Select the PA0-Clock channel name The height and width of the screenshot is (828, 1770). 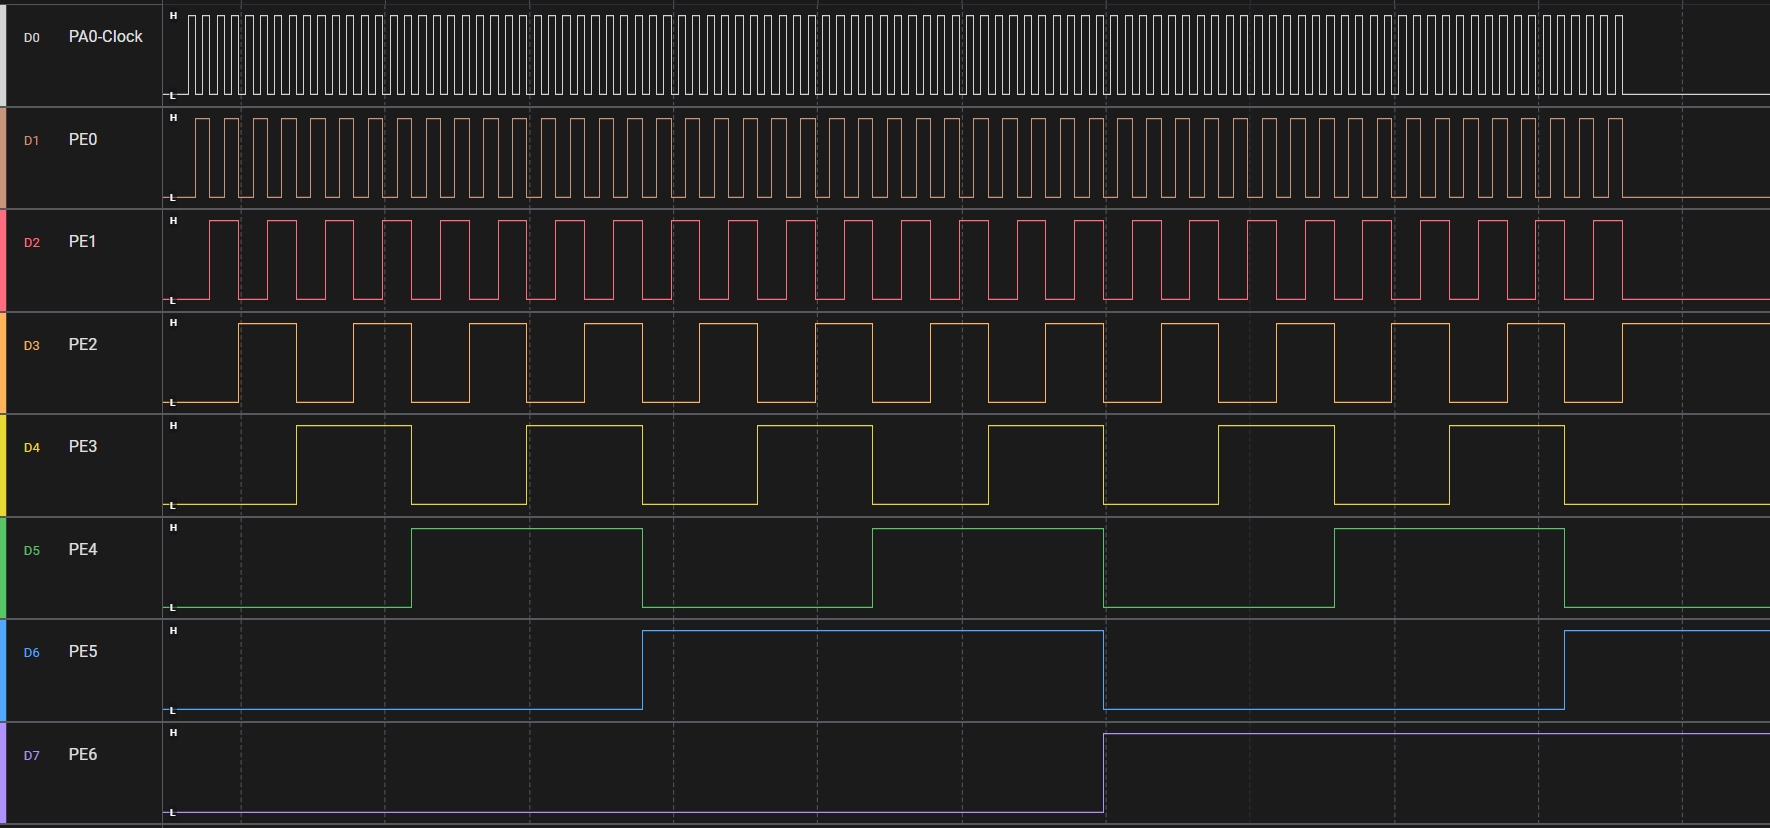[x=105, y=37]
